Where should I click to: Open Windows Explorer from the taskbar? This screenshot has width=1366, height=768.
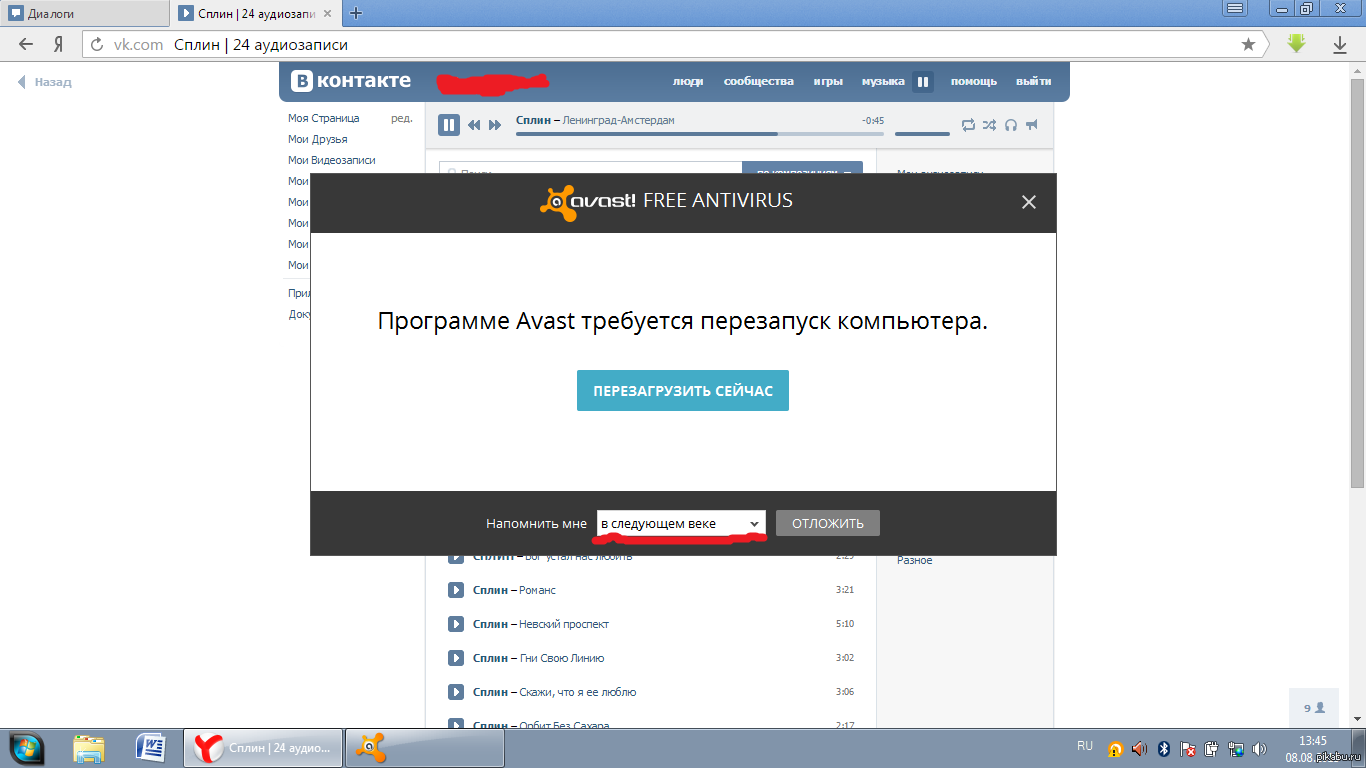tap(89, 748)
